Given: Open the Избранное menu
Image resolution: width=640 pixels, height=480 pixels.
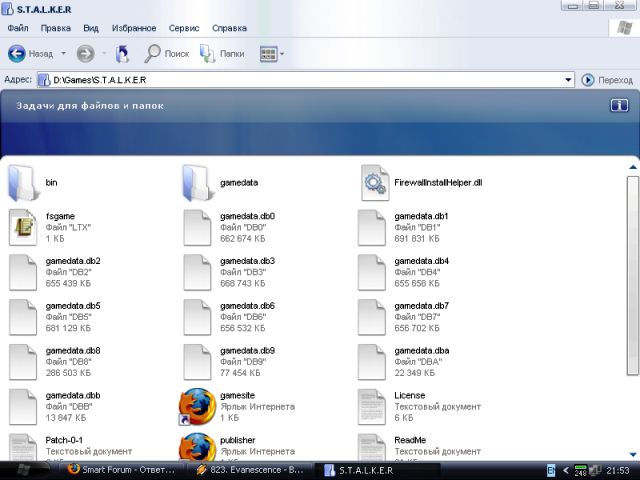Looking at the screenshot, I should coord(134,28).
